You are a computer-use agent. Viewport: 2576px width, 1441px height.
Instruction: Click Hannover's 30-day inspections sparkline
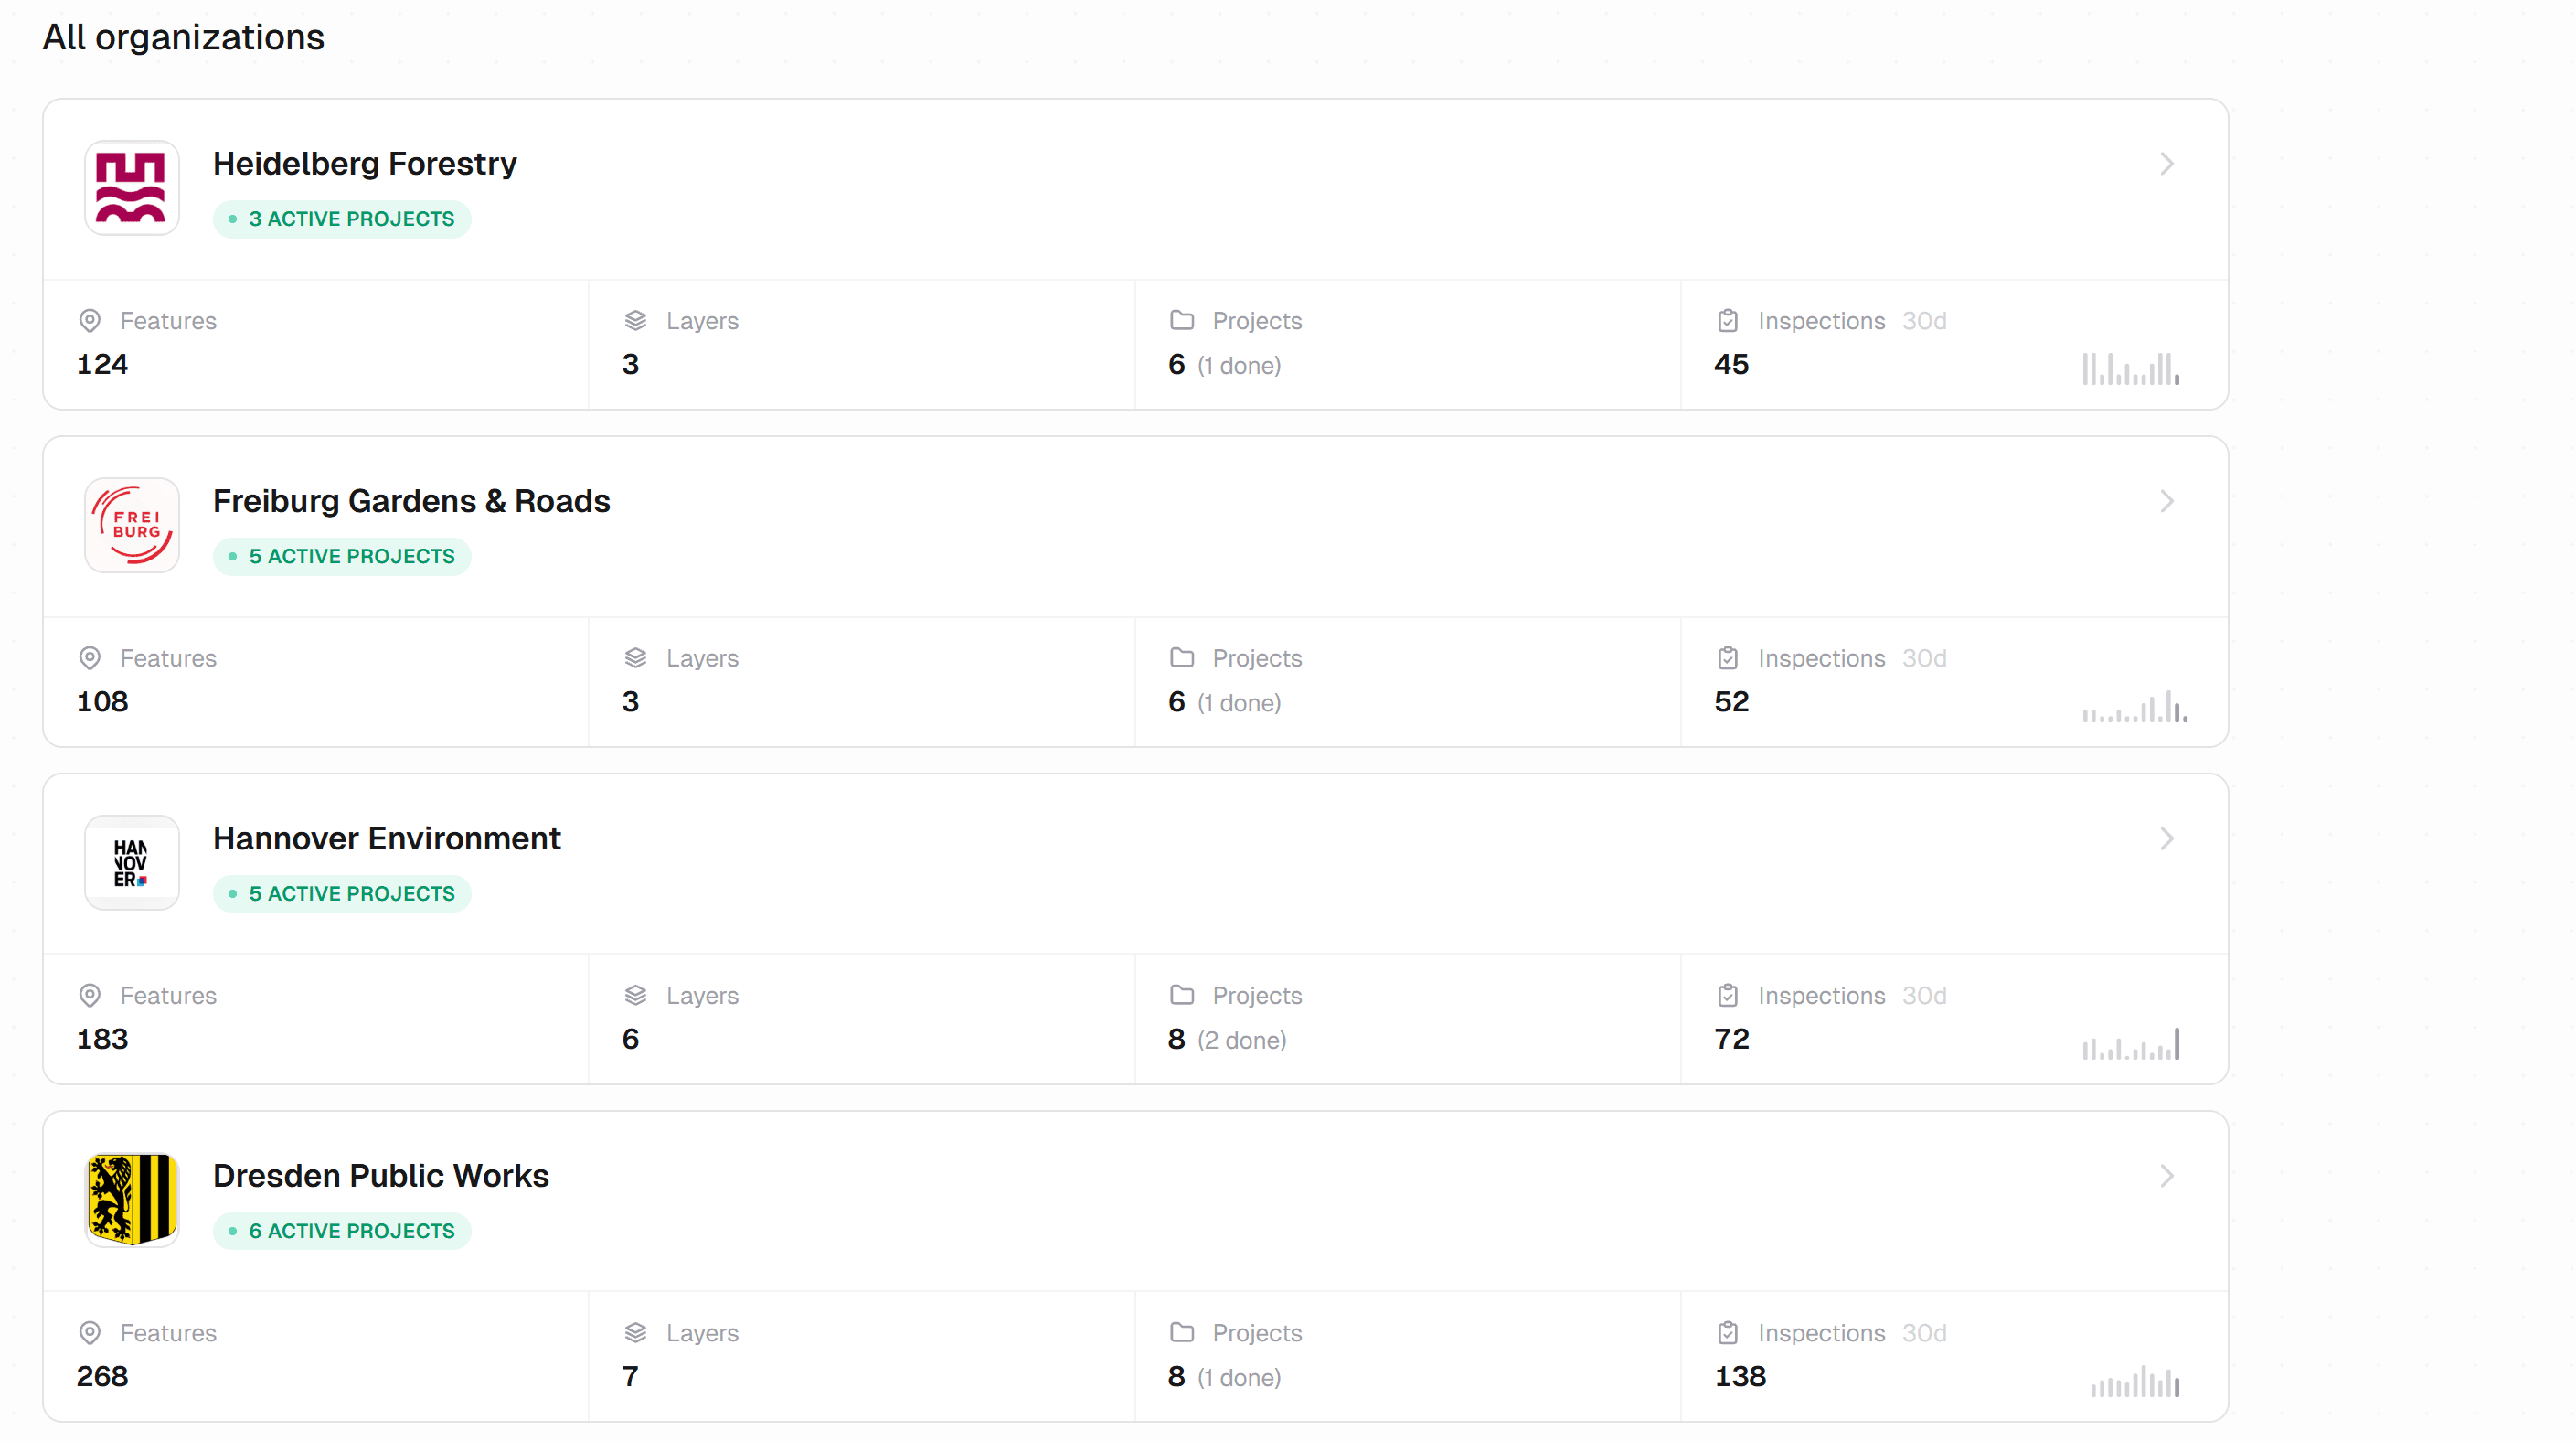click(2131, 1044)
